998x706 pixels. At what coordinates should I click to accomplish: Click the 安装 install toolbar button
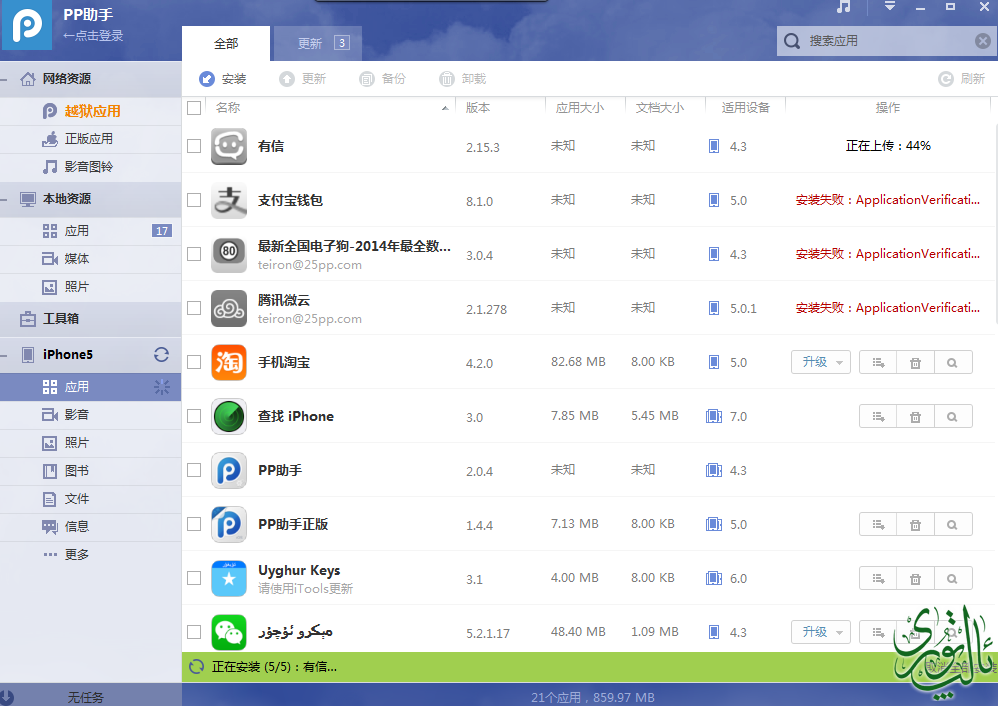223,79
